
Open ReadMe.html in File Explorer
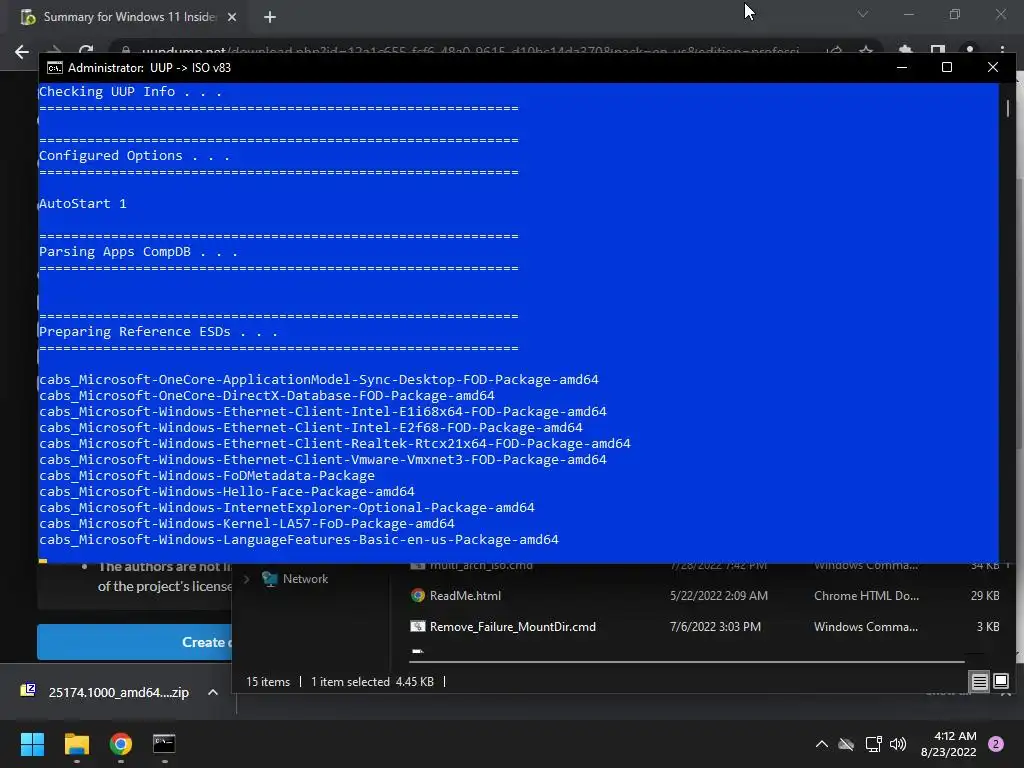tap(465, 596)
